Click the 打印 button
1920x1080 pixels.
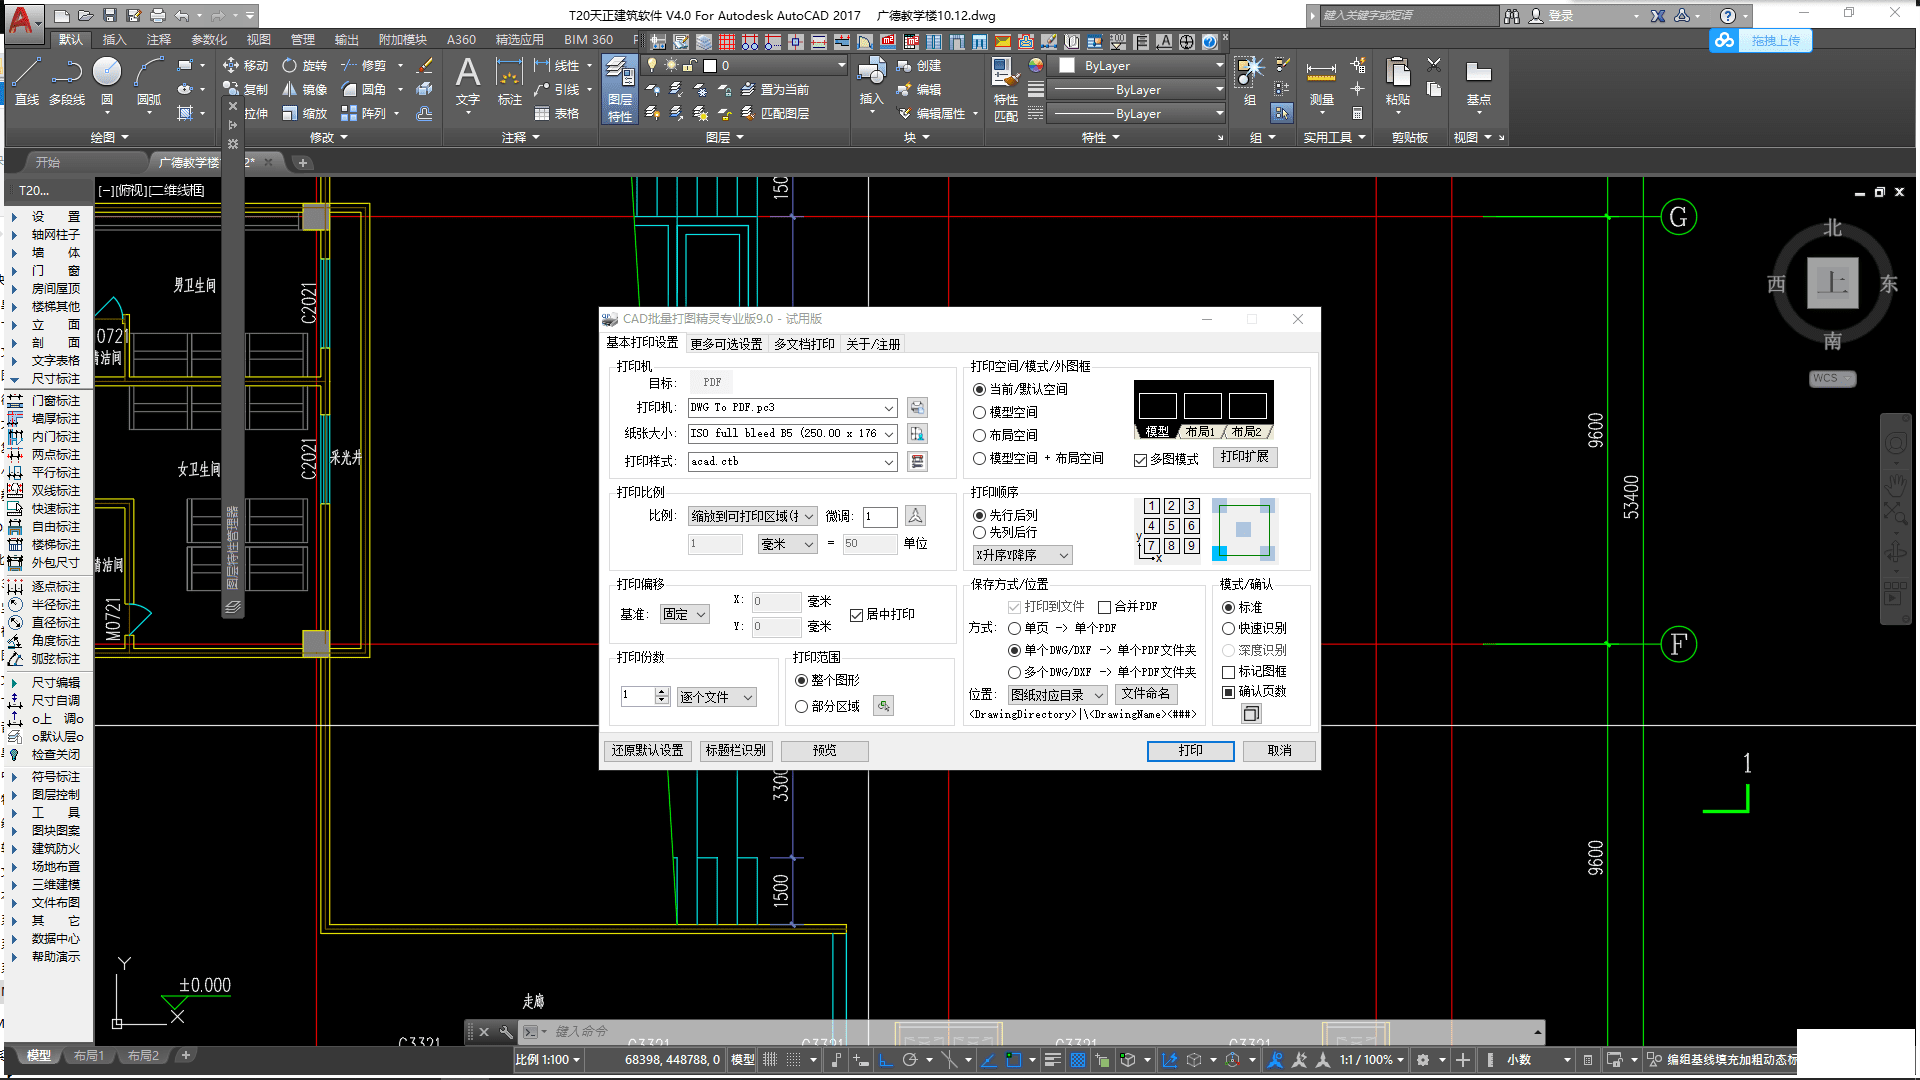pos(1190,750)
